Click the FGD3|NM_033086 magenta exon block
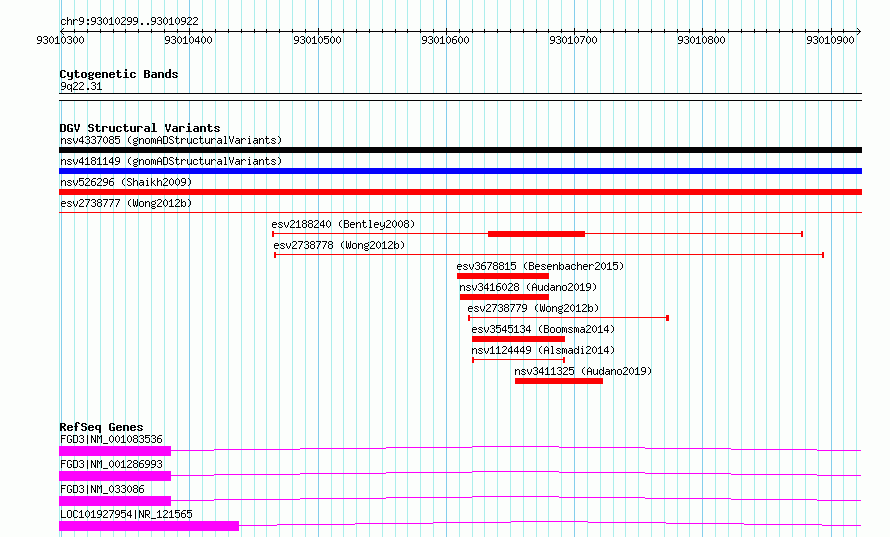This screenshot has width=890, height=537. click(115, 501)
